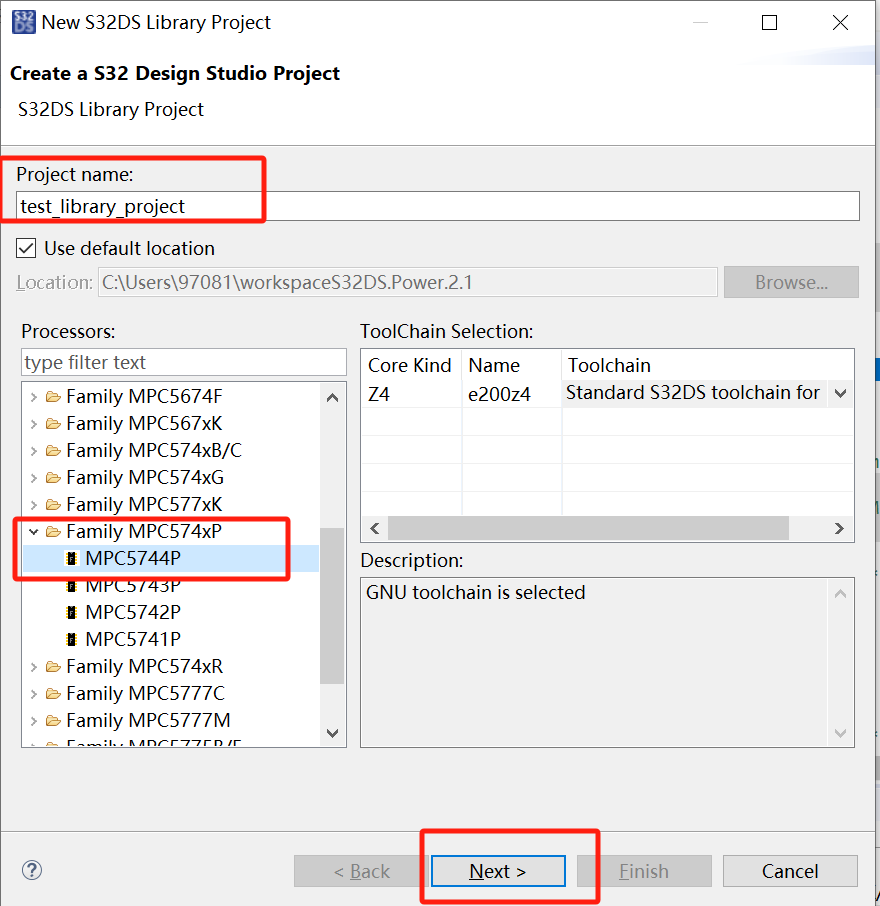Toggle the Use default location checkbox

pos(26,248)
